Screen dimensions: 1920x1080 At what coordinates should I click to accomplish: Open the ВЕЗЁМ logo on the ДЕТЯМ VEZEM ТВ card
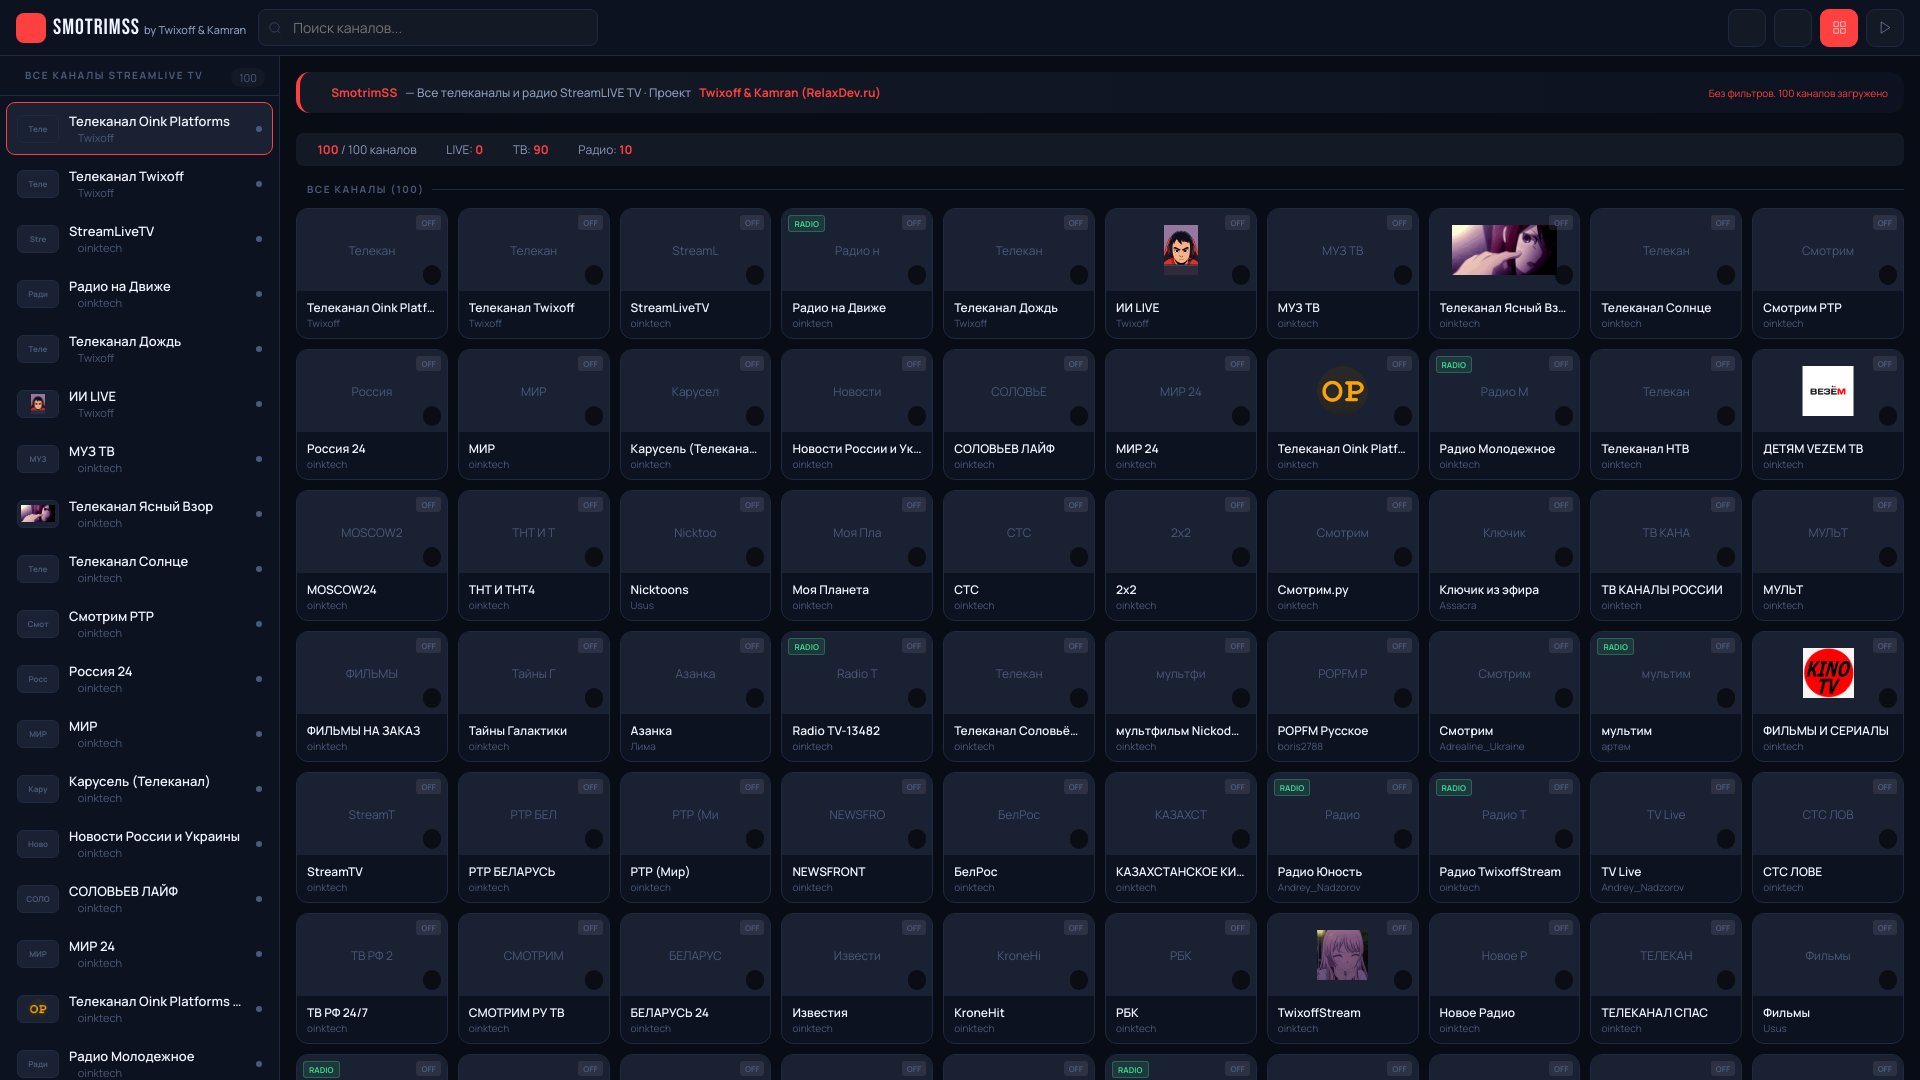(1827, 391)
